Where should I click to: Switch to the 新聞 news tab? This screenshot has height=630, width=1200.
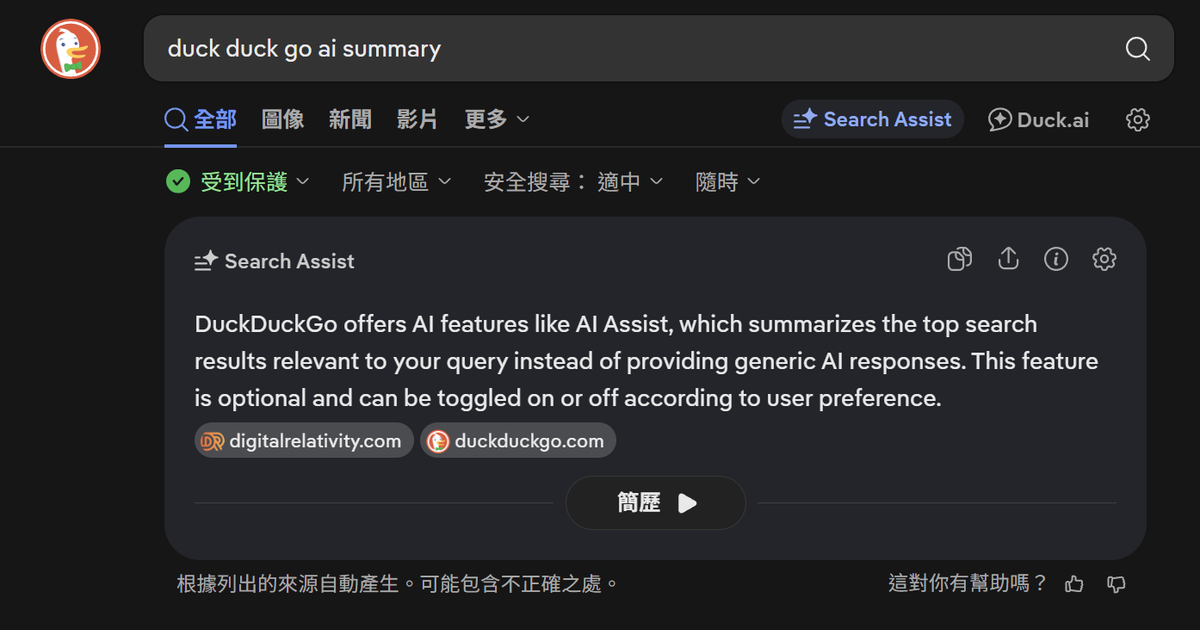(x=350, y=120)
